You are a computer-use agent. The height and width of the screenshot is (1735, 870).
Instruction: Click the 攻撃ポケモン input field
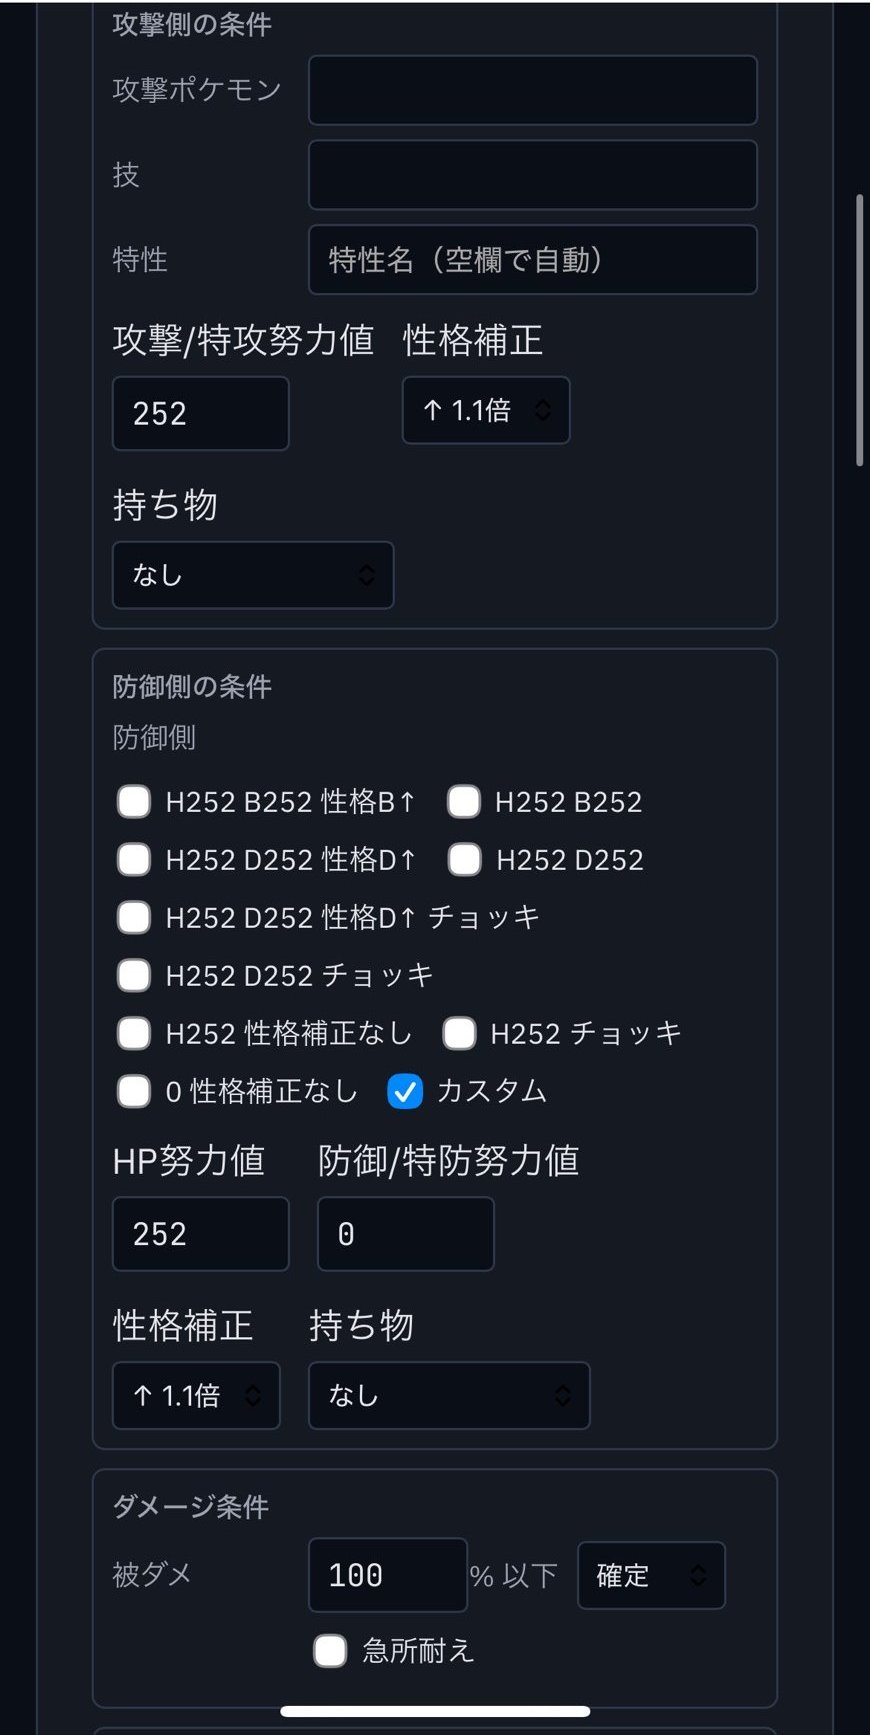(x=532, y=90)
